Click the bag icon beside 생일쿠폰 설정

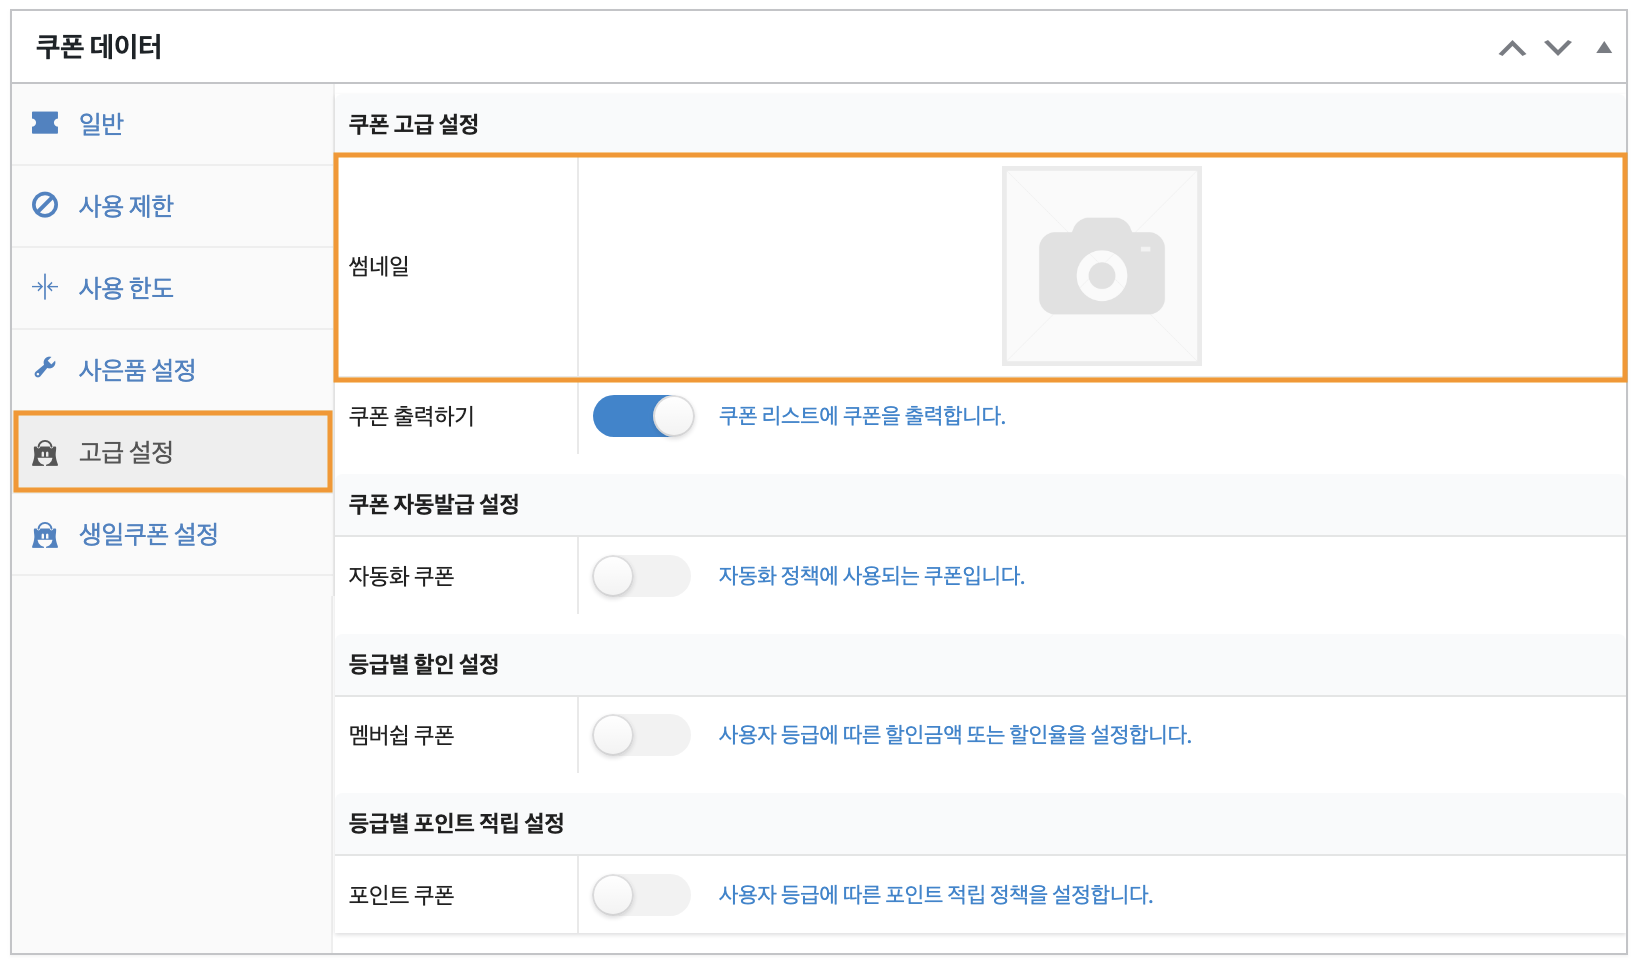point(45,535)
